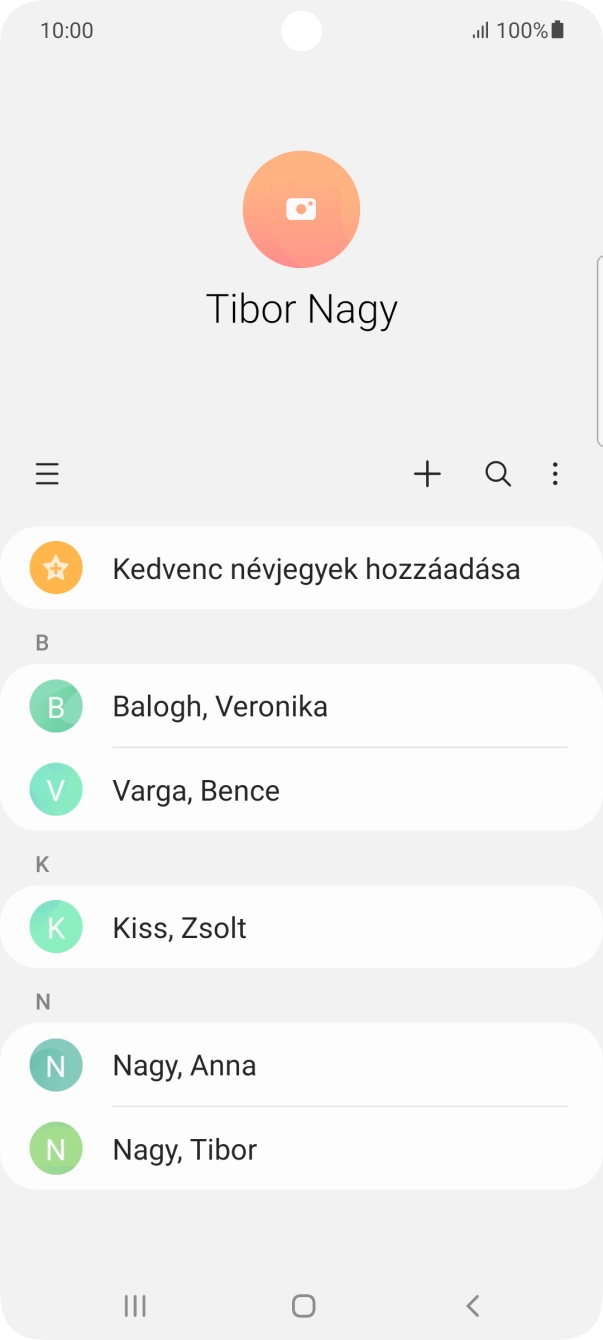Tap Nagy, Anna's avatar circle
This screenshot has width=603, height=1340.
coord(56,1065)
